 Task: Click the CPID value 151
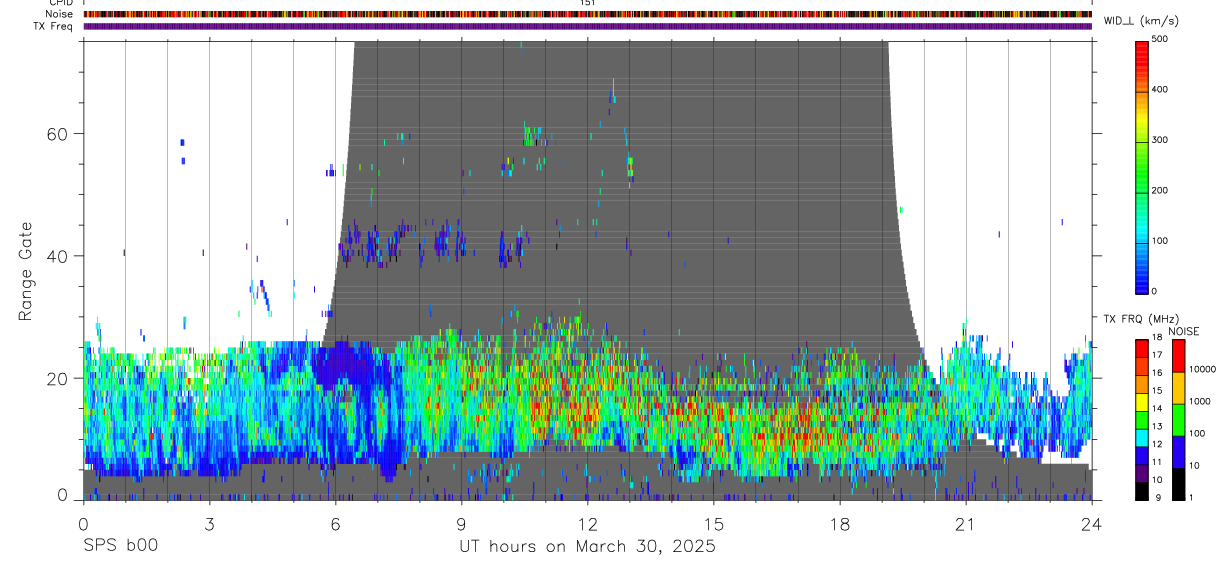tap(587, 3)
